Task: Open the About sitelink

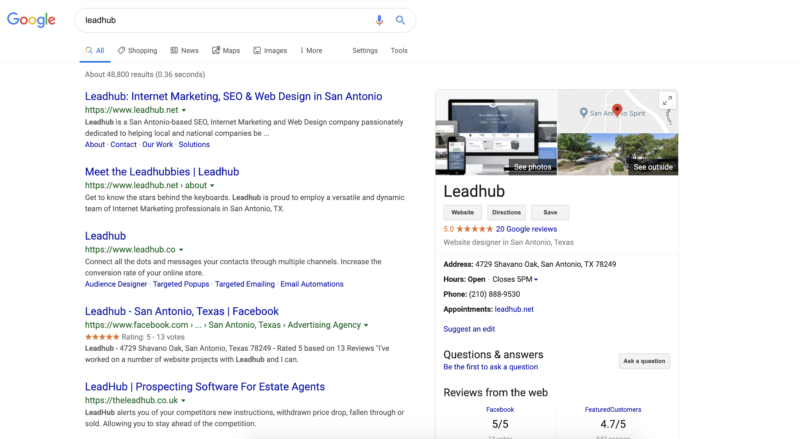Action: [95, 144]
